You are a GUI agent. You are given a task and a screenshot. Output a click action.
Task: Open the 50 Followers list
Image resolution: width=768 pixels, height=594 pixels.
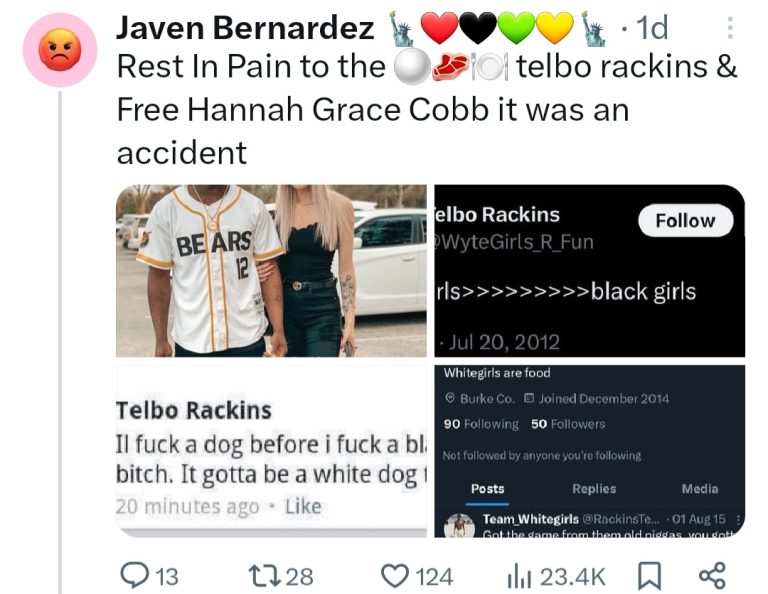click(x=568, y=424)
